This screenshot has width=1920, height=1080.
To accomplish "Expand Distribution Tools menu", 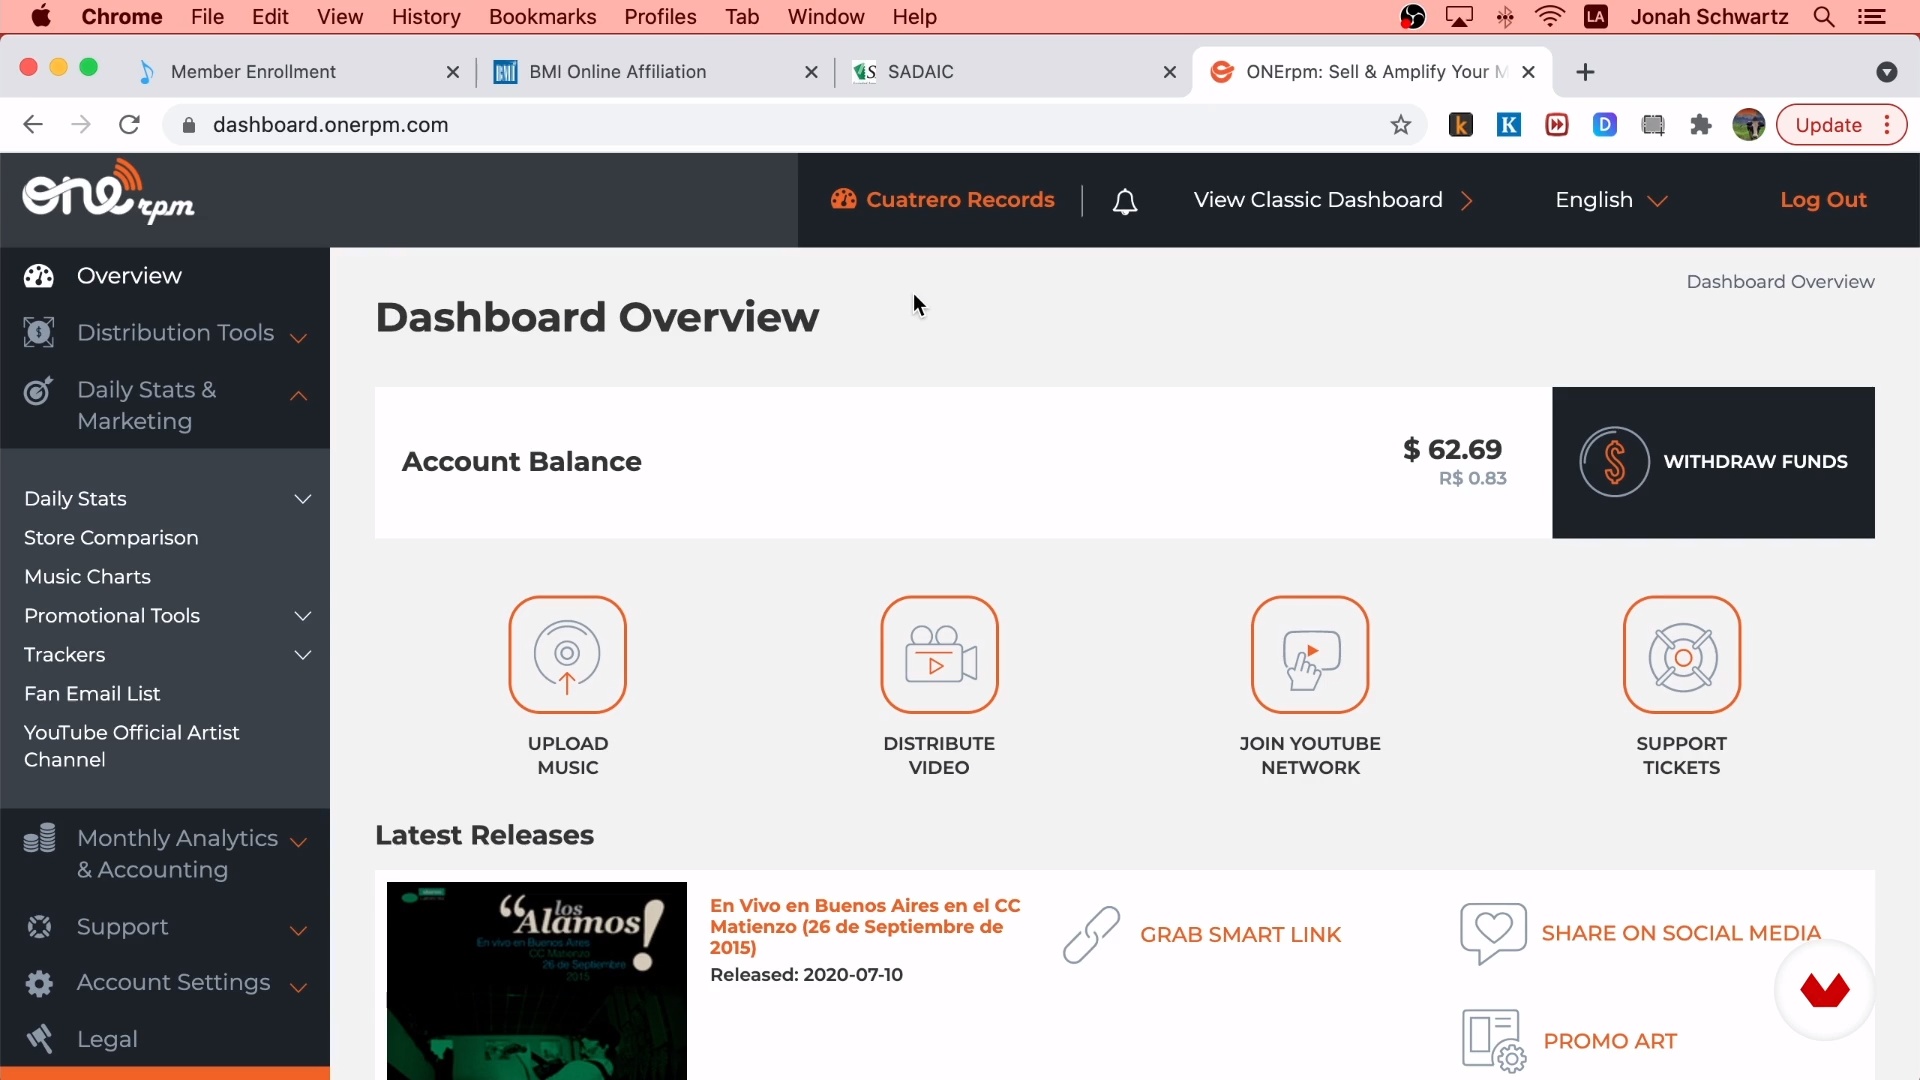I will (298, 338).
